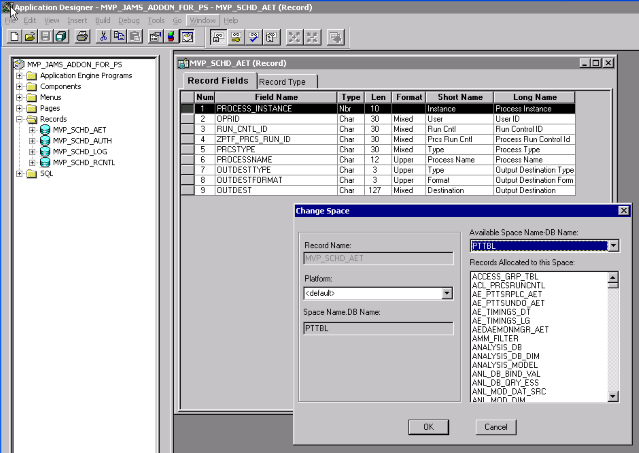Image resolution: width=639 pixels, height=453 pixels.
Task: Click the New document toolbar icon
Action: pos(14,37)
